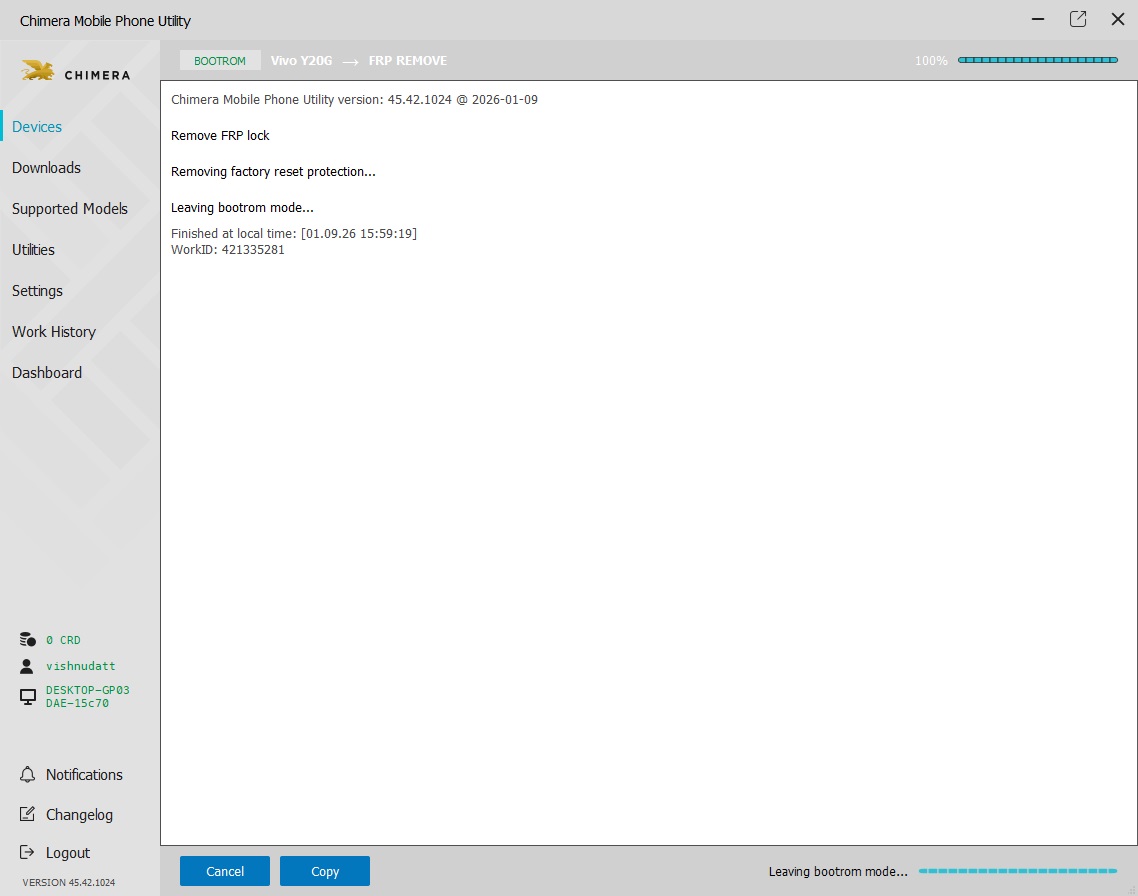1138x896 pixels.
Task: Click the top 100% progress bar
Action: (1038, 60)
